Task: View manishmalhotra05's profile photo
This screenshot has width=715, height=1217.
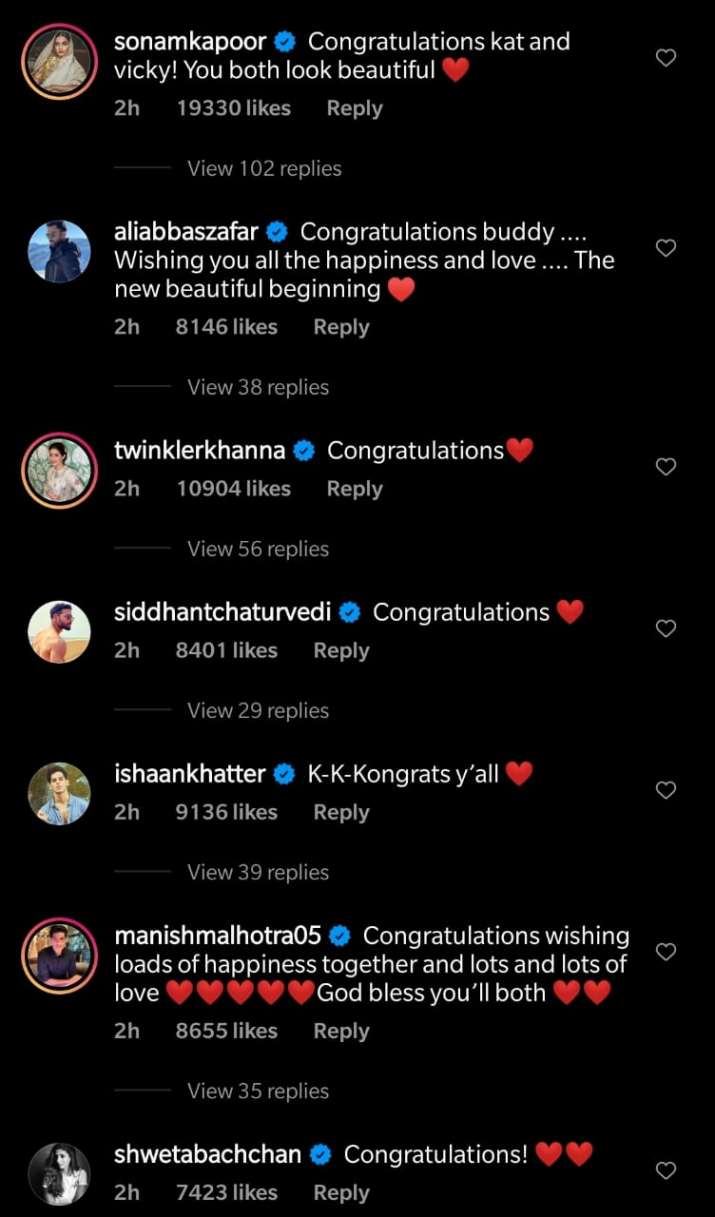Action: (x=59, y=954)
